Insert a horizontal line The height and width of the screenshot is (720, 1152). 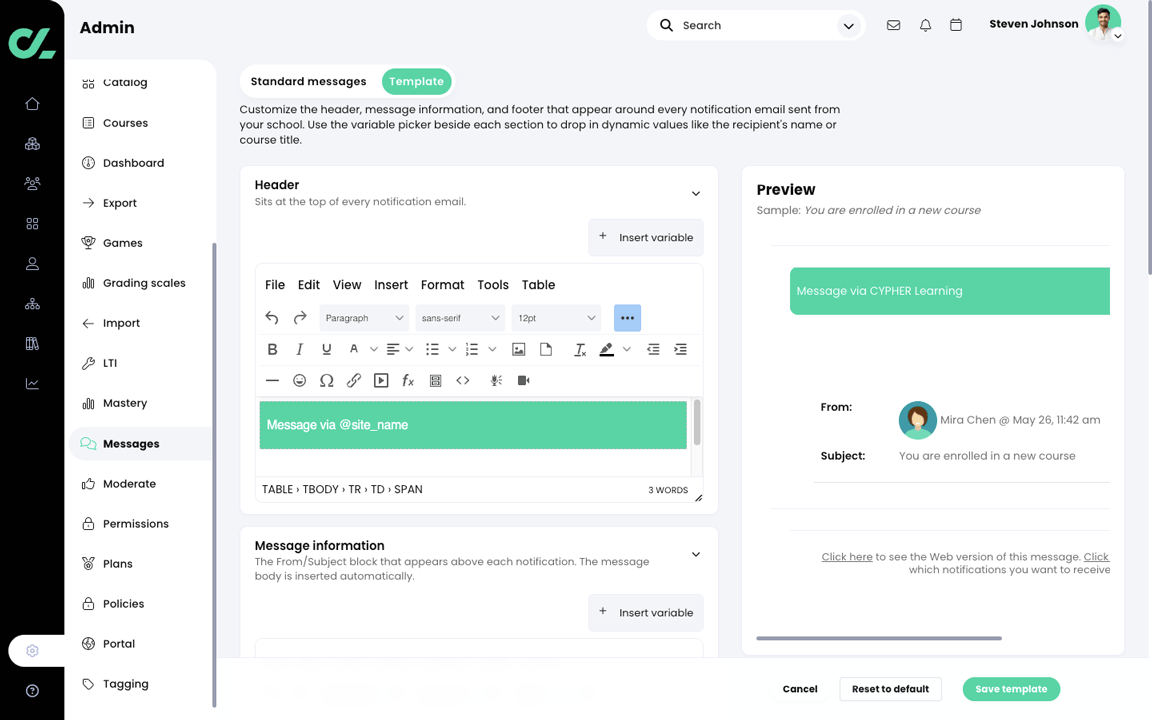coord(272,381)
